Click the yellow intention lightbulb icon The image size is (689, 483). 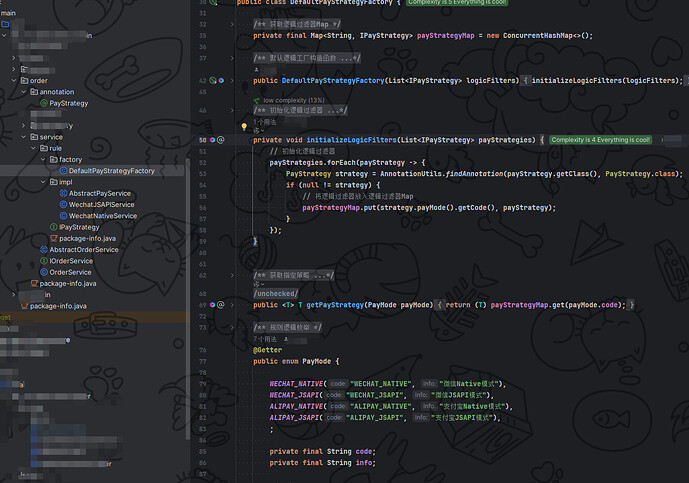(244, 127)
